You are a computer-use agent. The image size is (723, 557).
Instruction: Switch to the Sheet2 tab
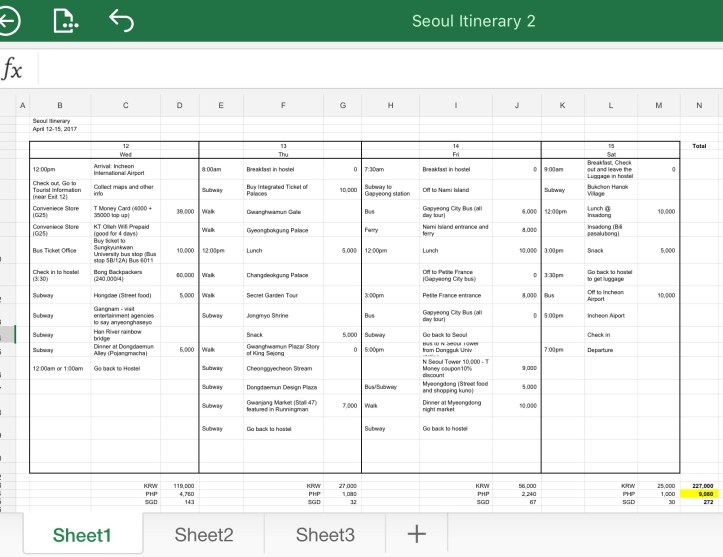tap(204, 535)
